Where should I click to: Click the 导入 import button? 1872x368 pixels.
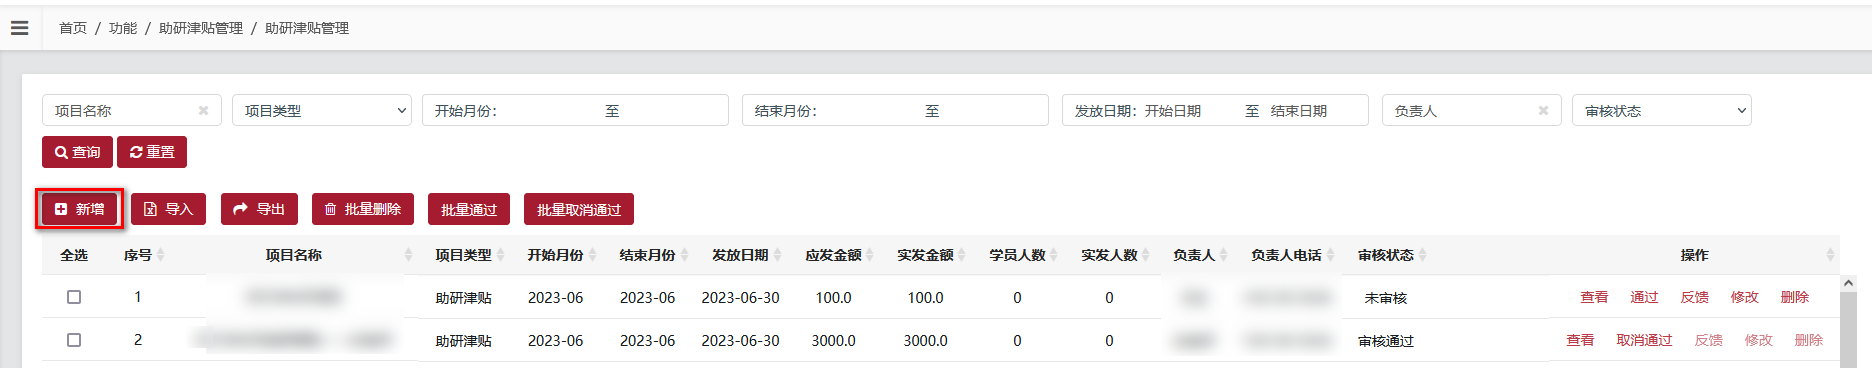168,209
